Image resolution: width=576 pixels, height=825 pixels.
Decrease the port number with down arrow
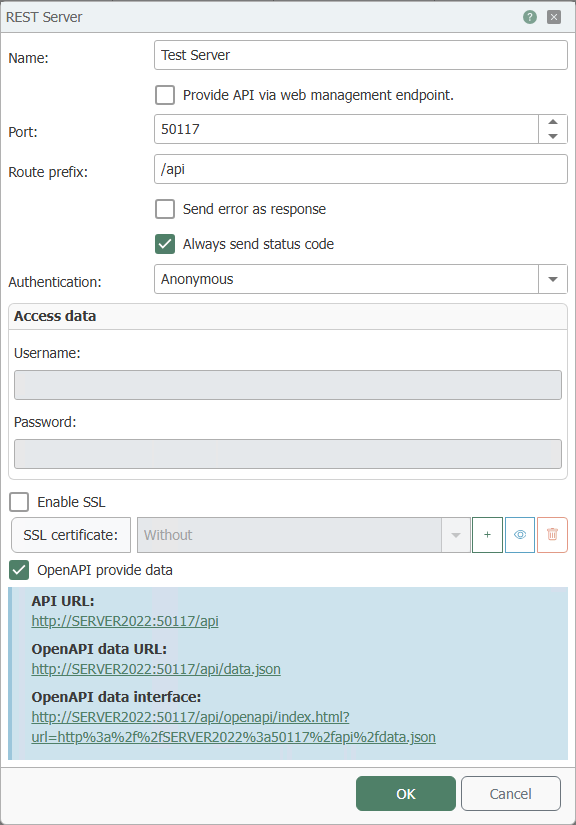[553, 136]
